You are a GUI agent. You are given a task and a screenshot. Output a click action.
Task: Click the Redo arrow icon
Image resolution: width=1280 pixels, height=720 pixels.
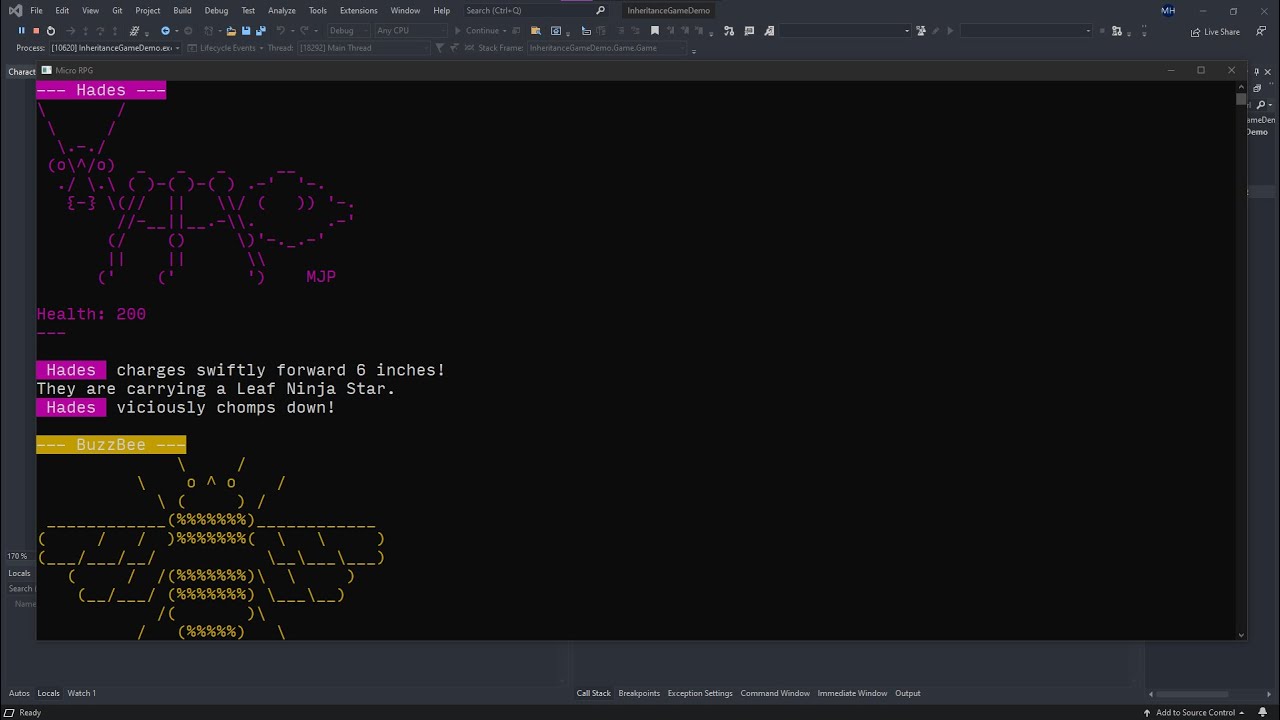(x=305, y=31)
